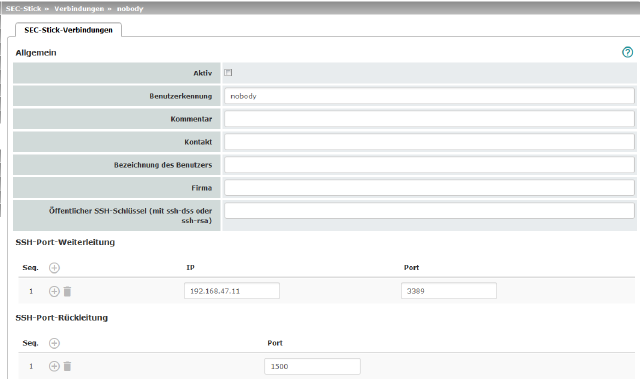Click the Allgemein section heading
The height and width of the screenshot is (379, 642).
[36, 53]
